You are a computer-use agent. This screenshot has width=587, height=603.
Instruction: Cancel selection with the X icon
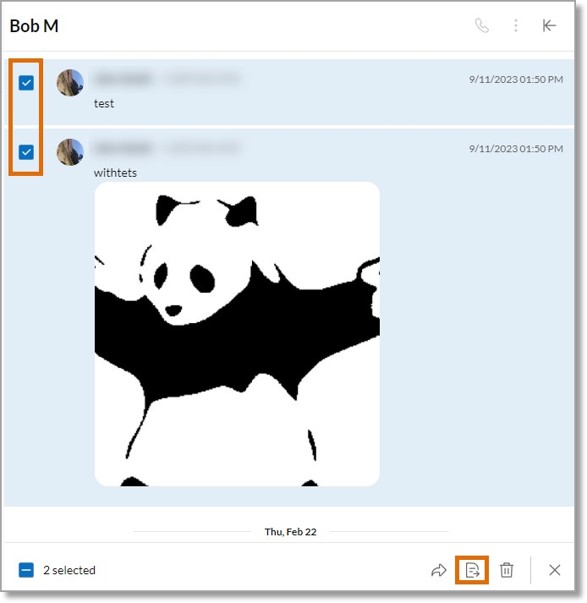[554, 570]
